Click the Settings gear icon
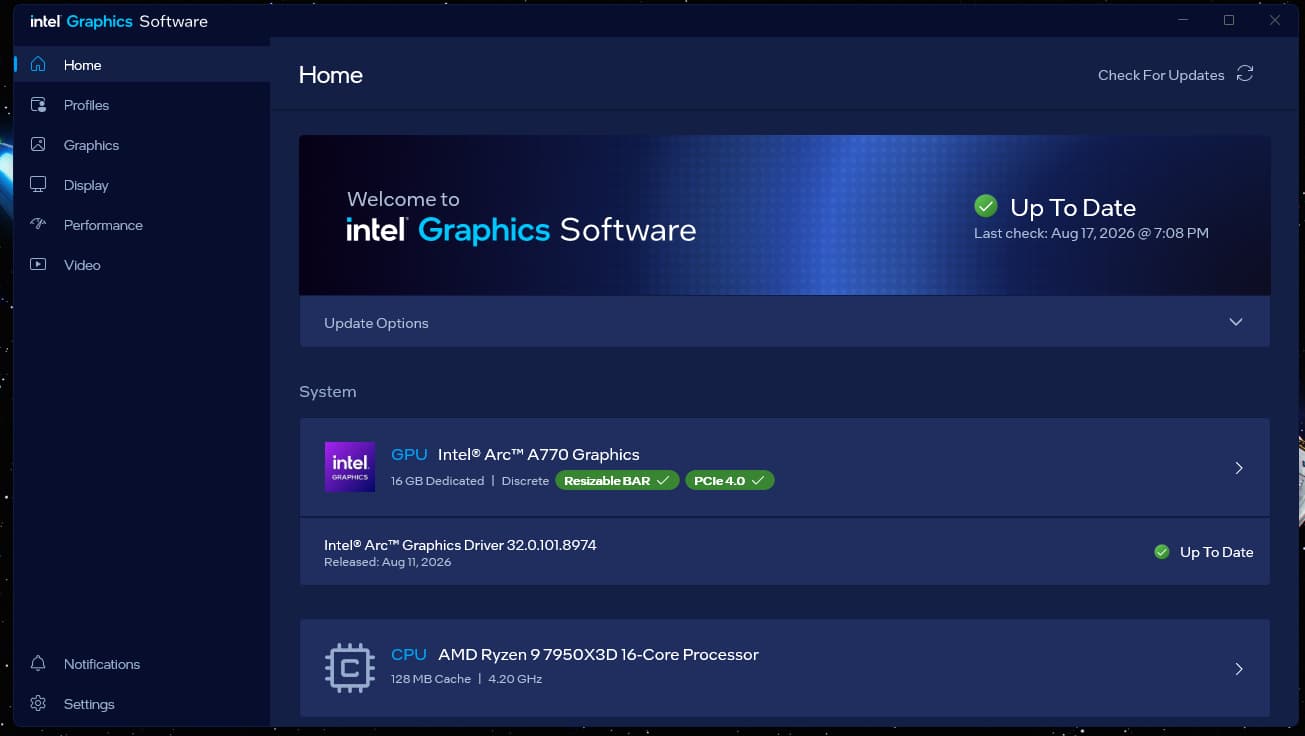Viewport: 1305px width, 736px height. (38, 703)
